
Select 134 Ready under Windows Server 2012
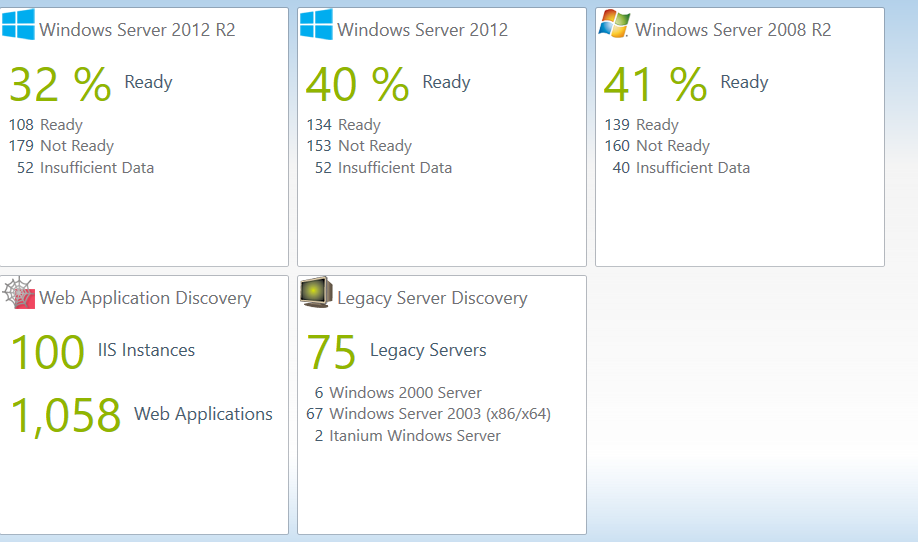[x=343, y=125]
